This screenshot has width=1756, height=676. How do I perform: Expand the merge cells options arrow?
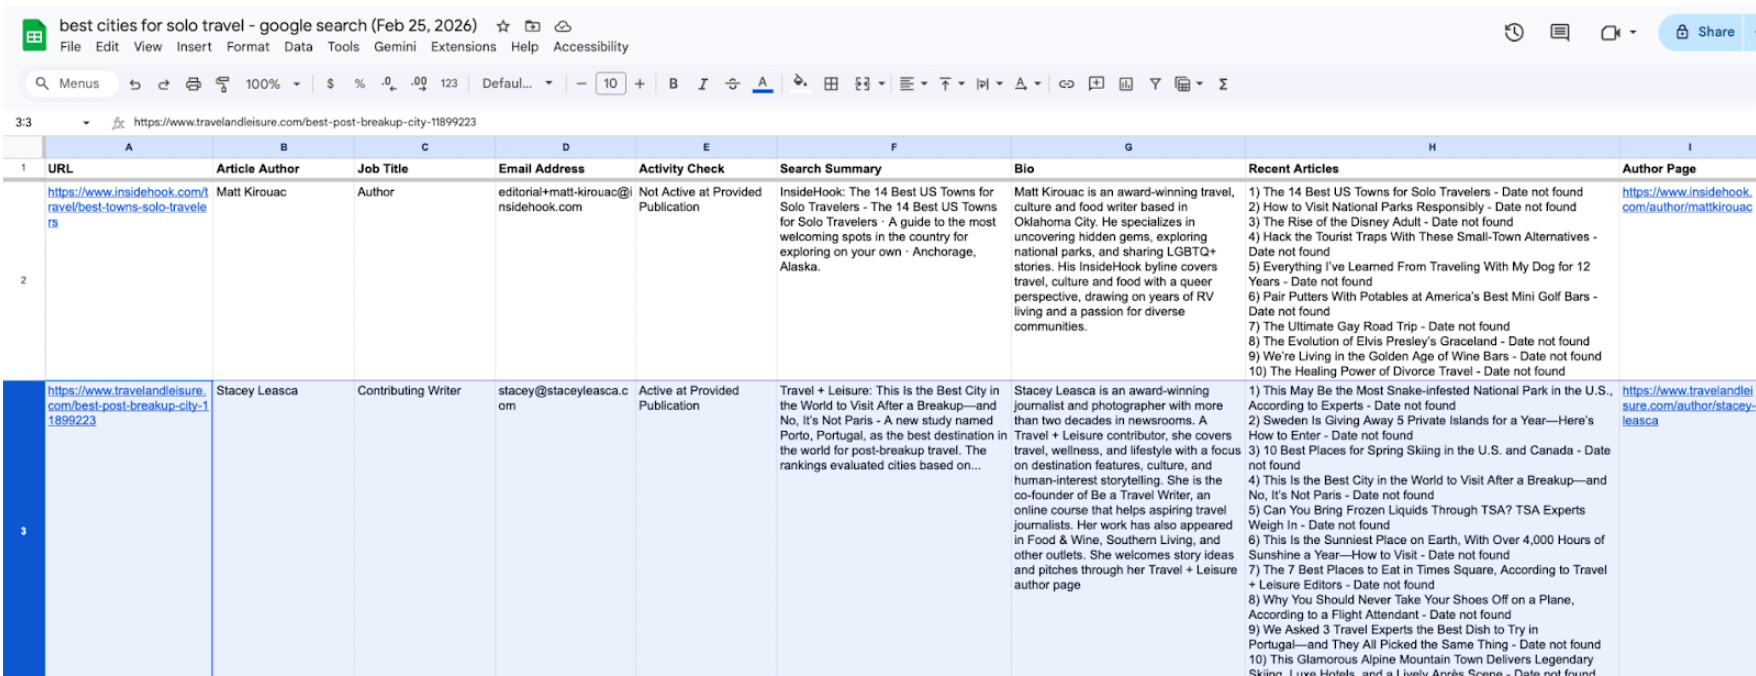tap(881, 84)
